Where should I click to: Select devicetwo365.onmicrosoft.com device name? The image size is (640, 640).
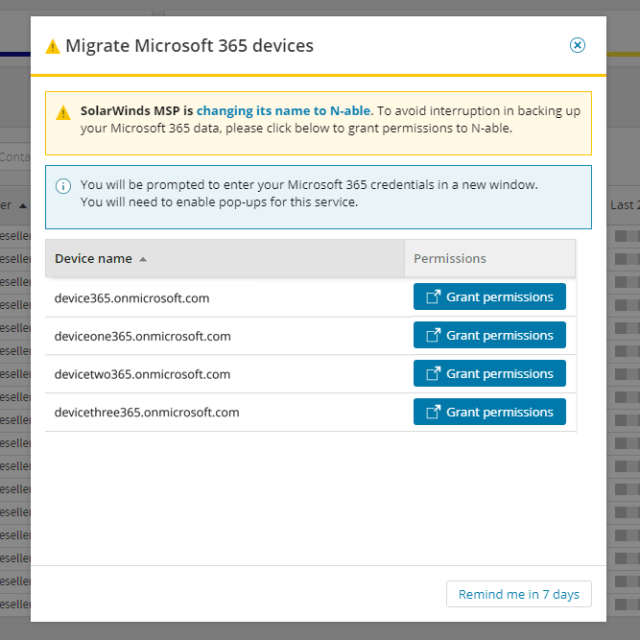[142, 374]
